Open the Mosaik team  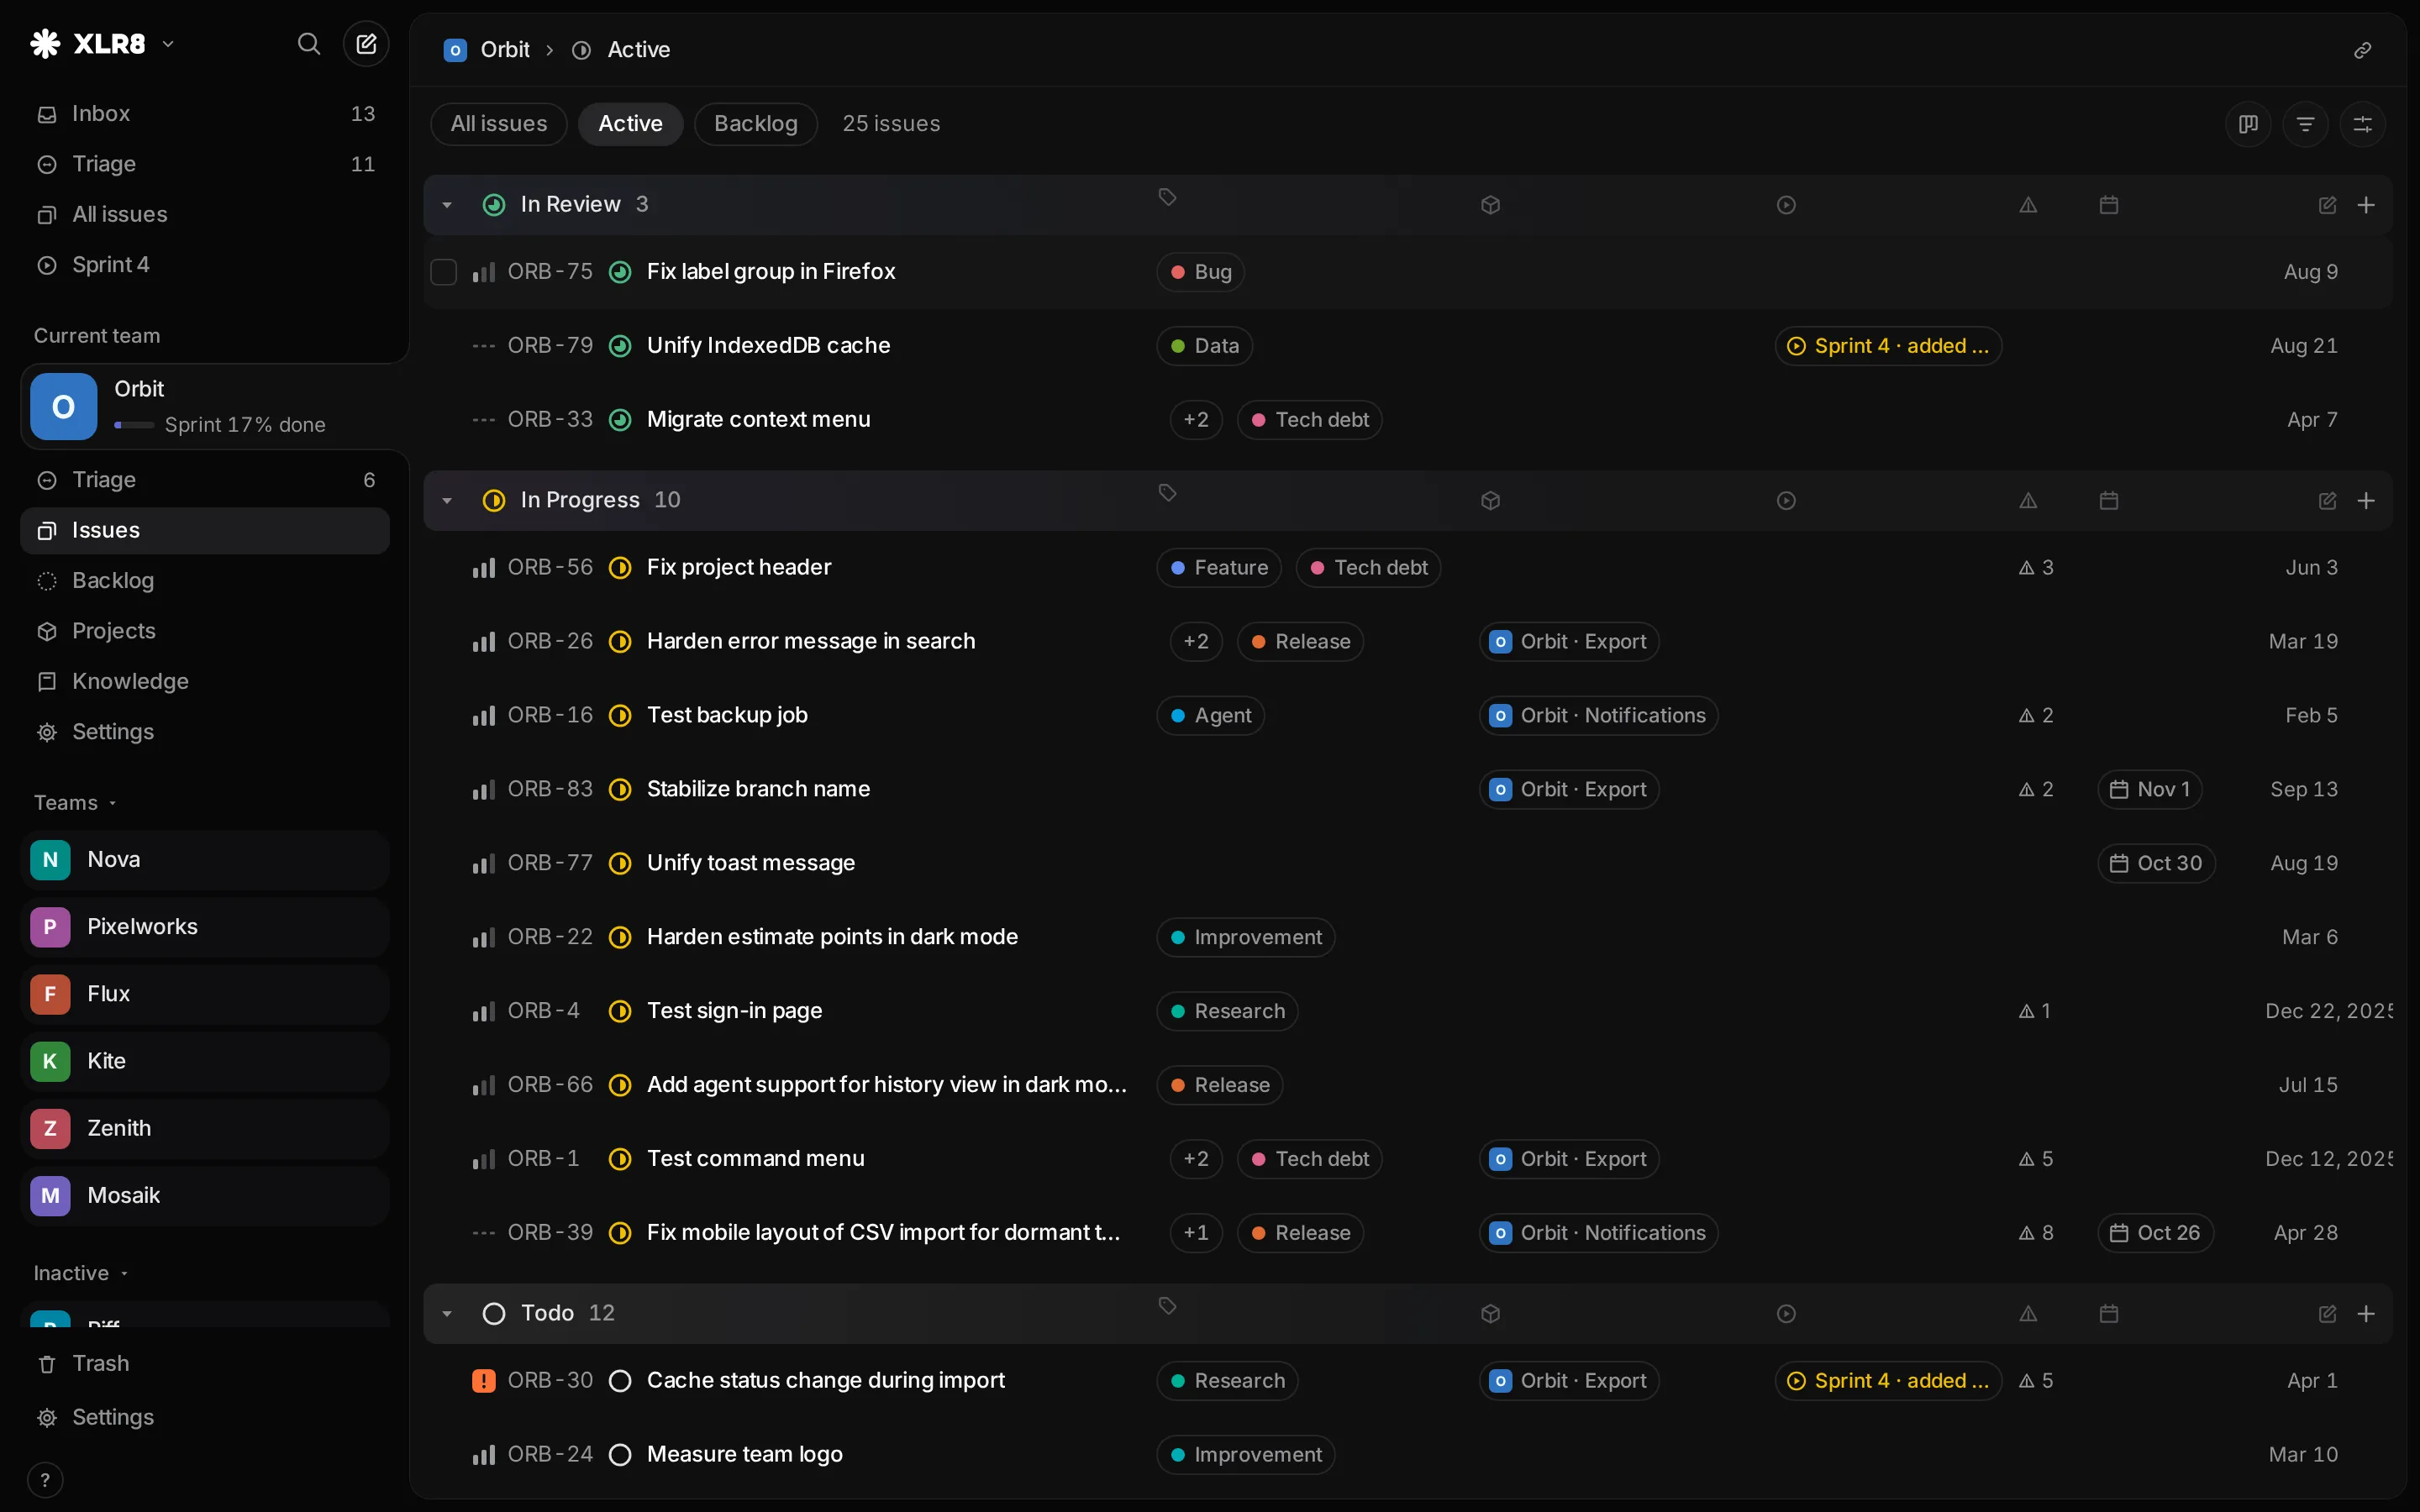(204, 1196)
